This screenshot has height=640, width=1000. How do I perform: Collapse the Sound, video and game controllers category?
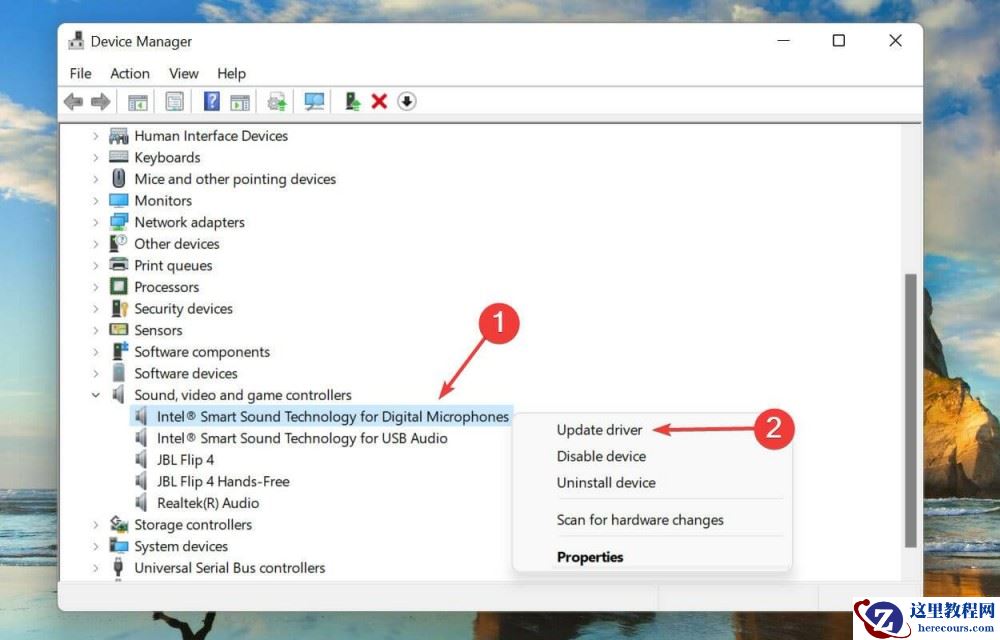(x=95, y=394)
